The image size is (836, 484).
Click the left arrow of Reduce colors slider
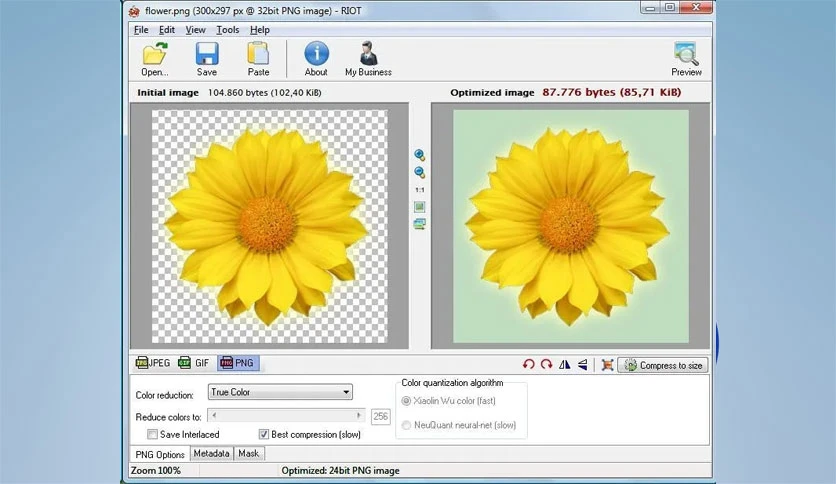pyautogui.click(x=214, y=415)
